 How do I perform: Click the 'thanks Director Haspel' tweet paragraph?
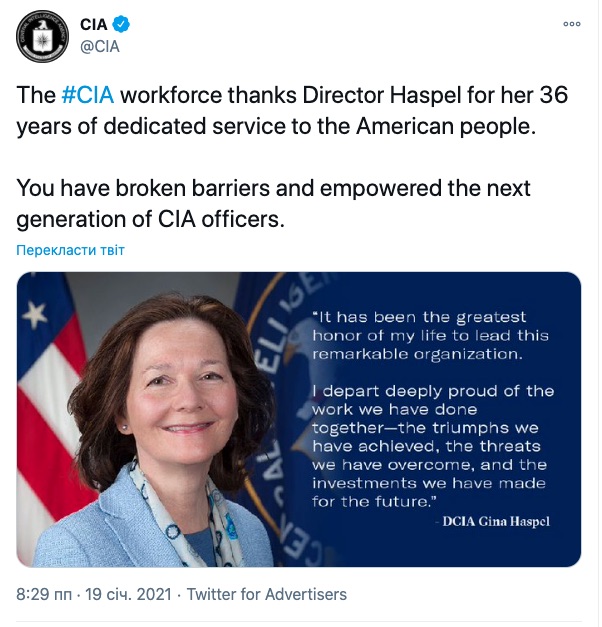click(292, 111)
